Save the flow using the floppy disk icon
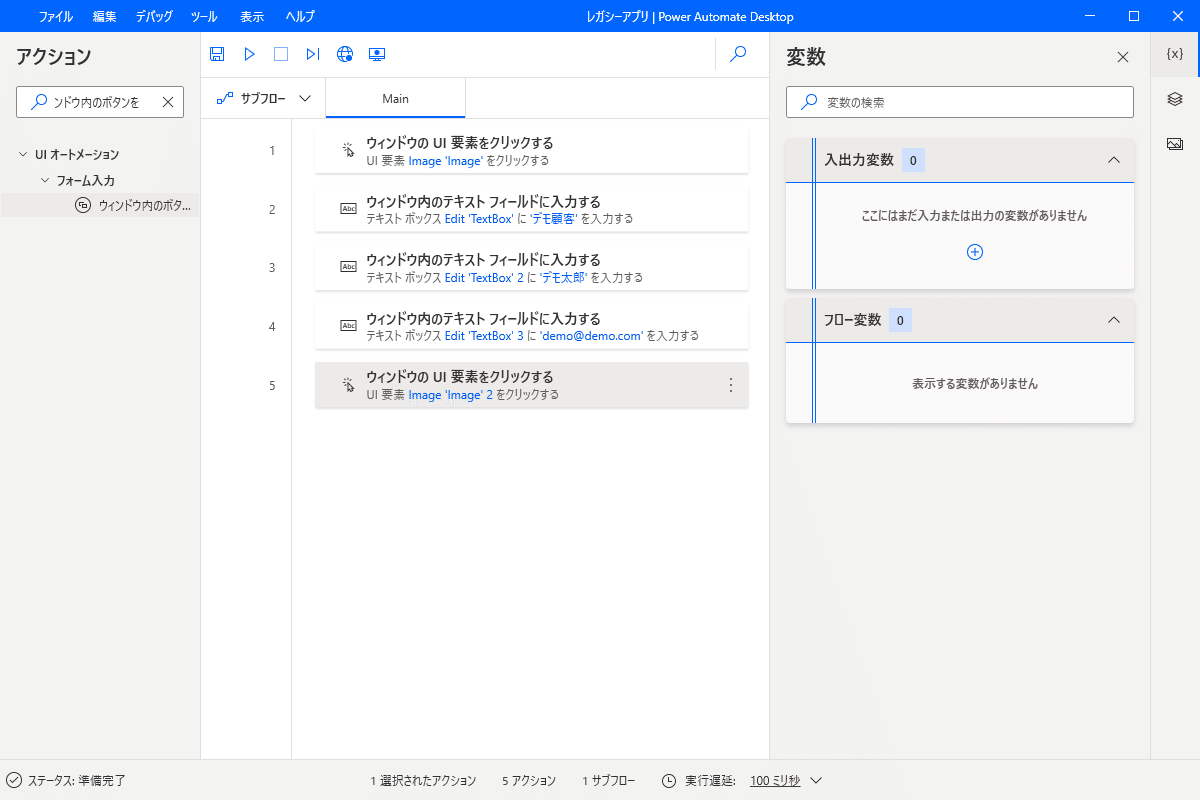The height and width of the screenshot is (800, 1200). tap(216, 54)
